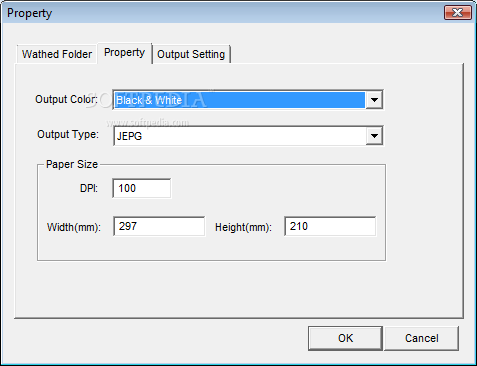The height and width of the screenshot is (366, 477).
Task: Expand the Output Type dropdown arrow
Action: click(x=374, y=136)
